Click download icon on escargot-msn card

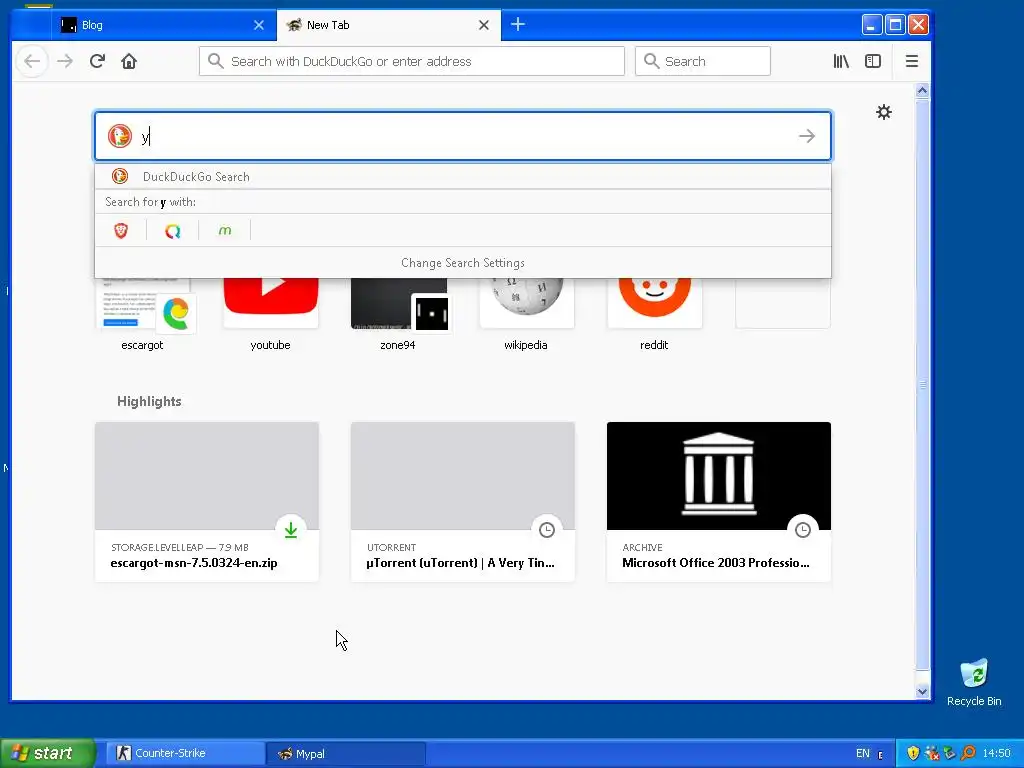point(291,530)
